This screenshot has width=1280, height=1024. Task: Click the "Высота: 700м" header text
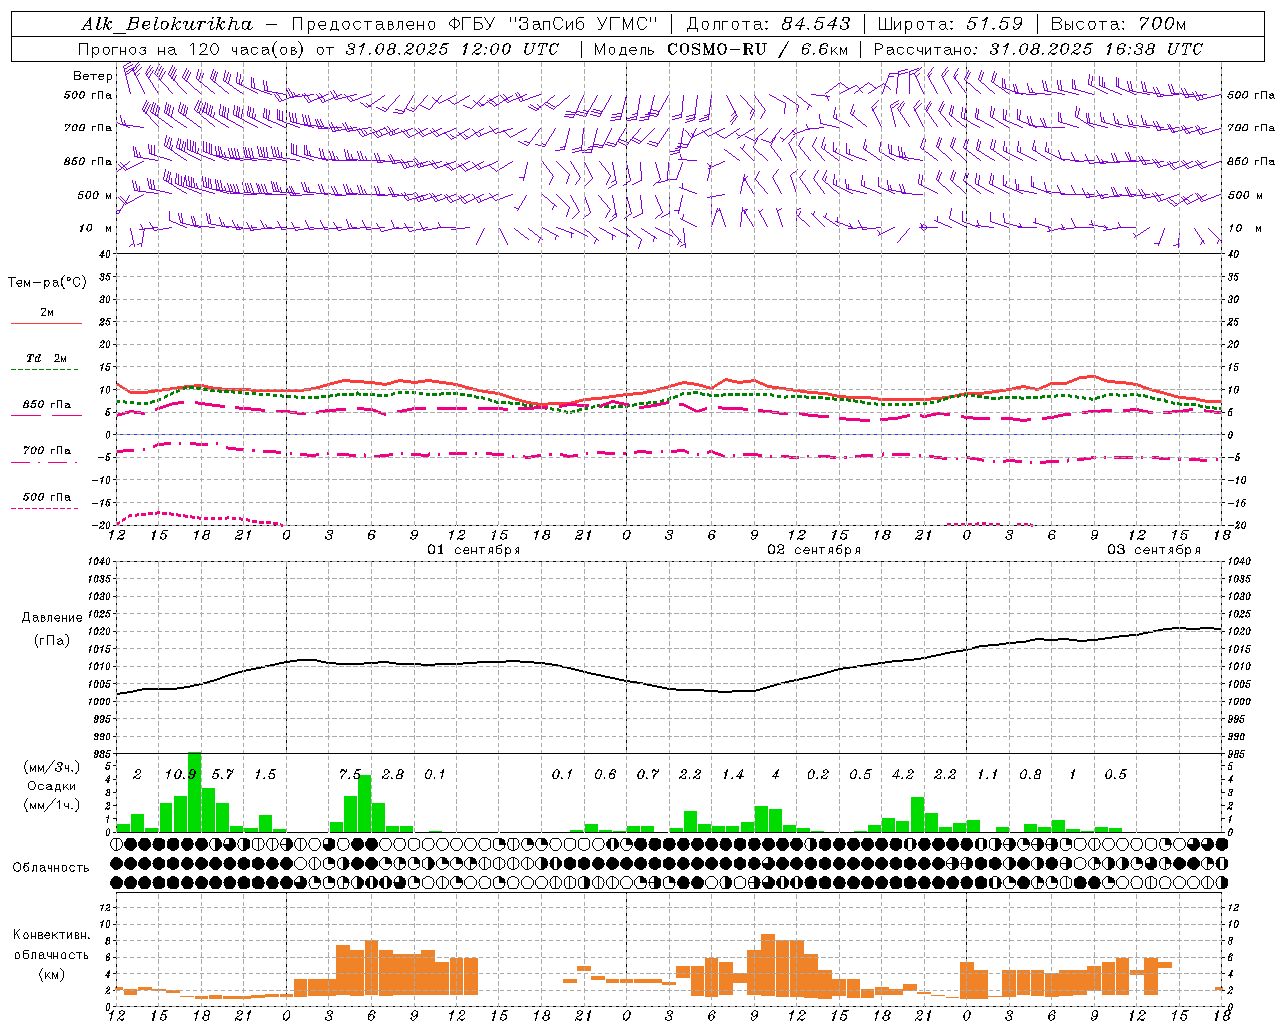(1118, 24)
